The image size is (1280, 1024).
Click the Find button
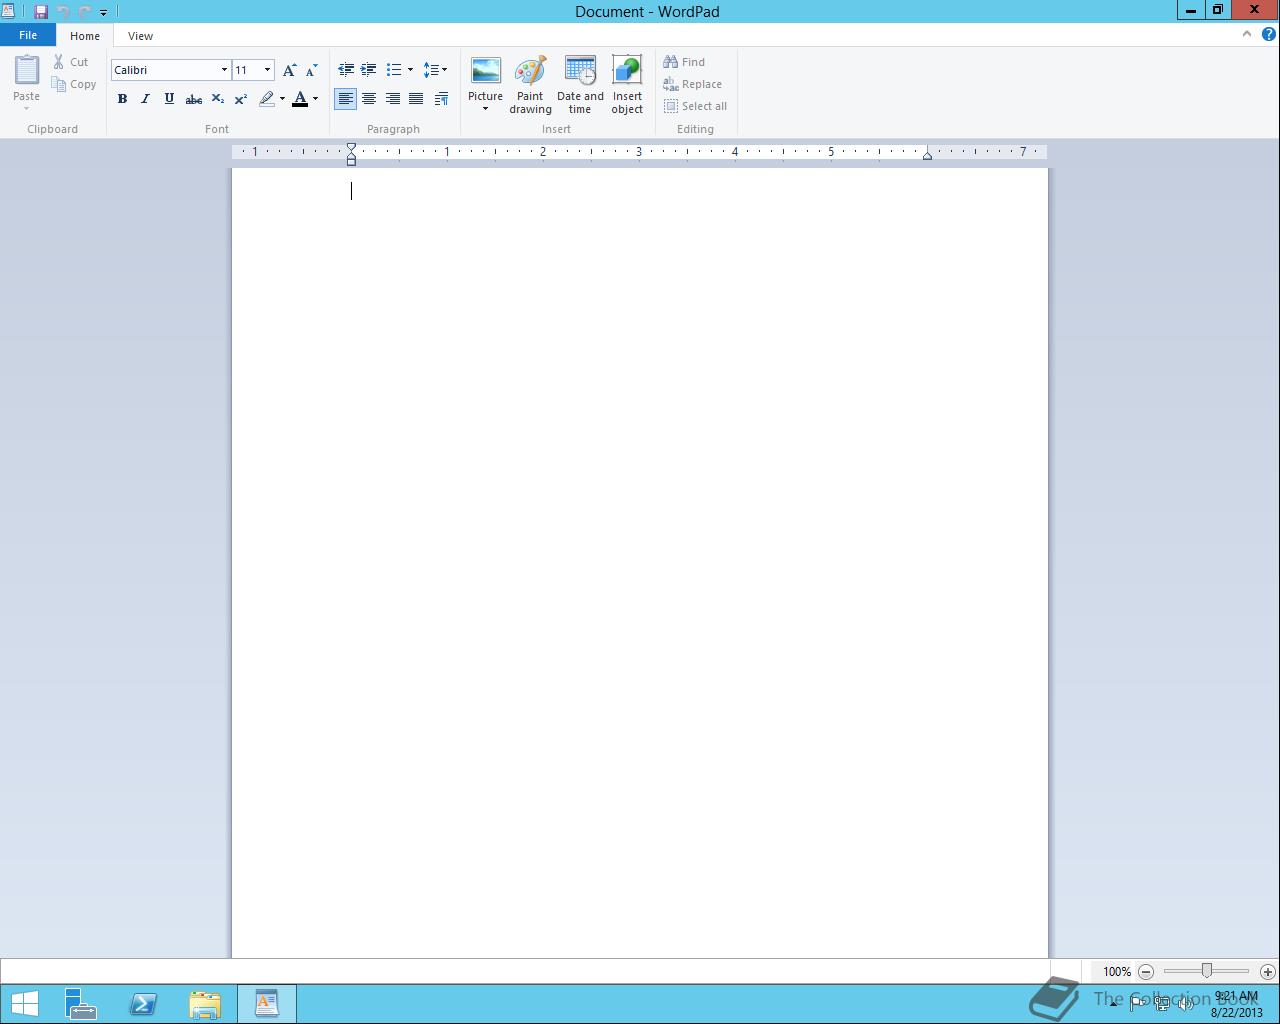[x=684, y=62]
